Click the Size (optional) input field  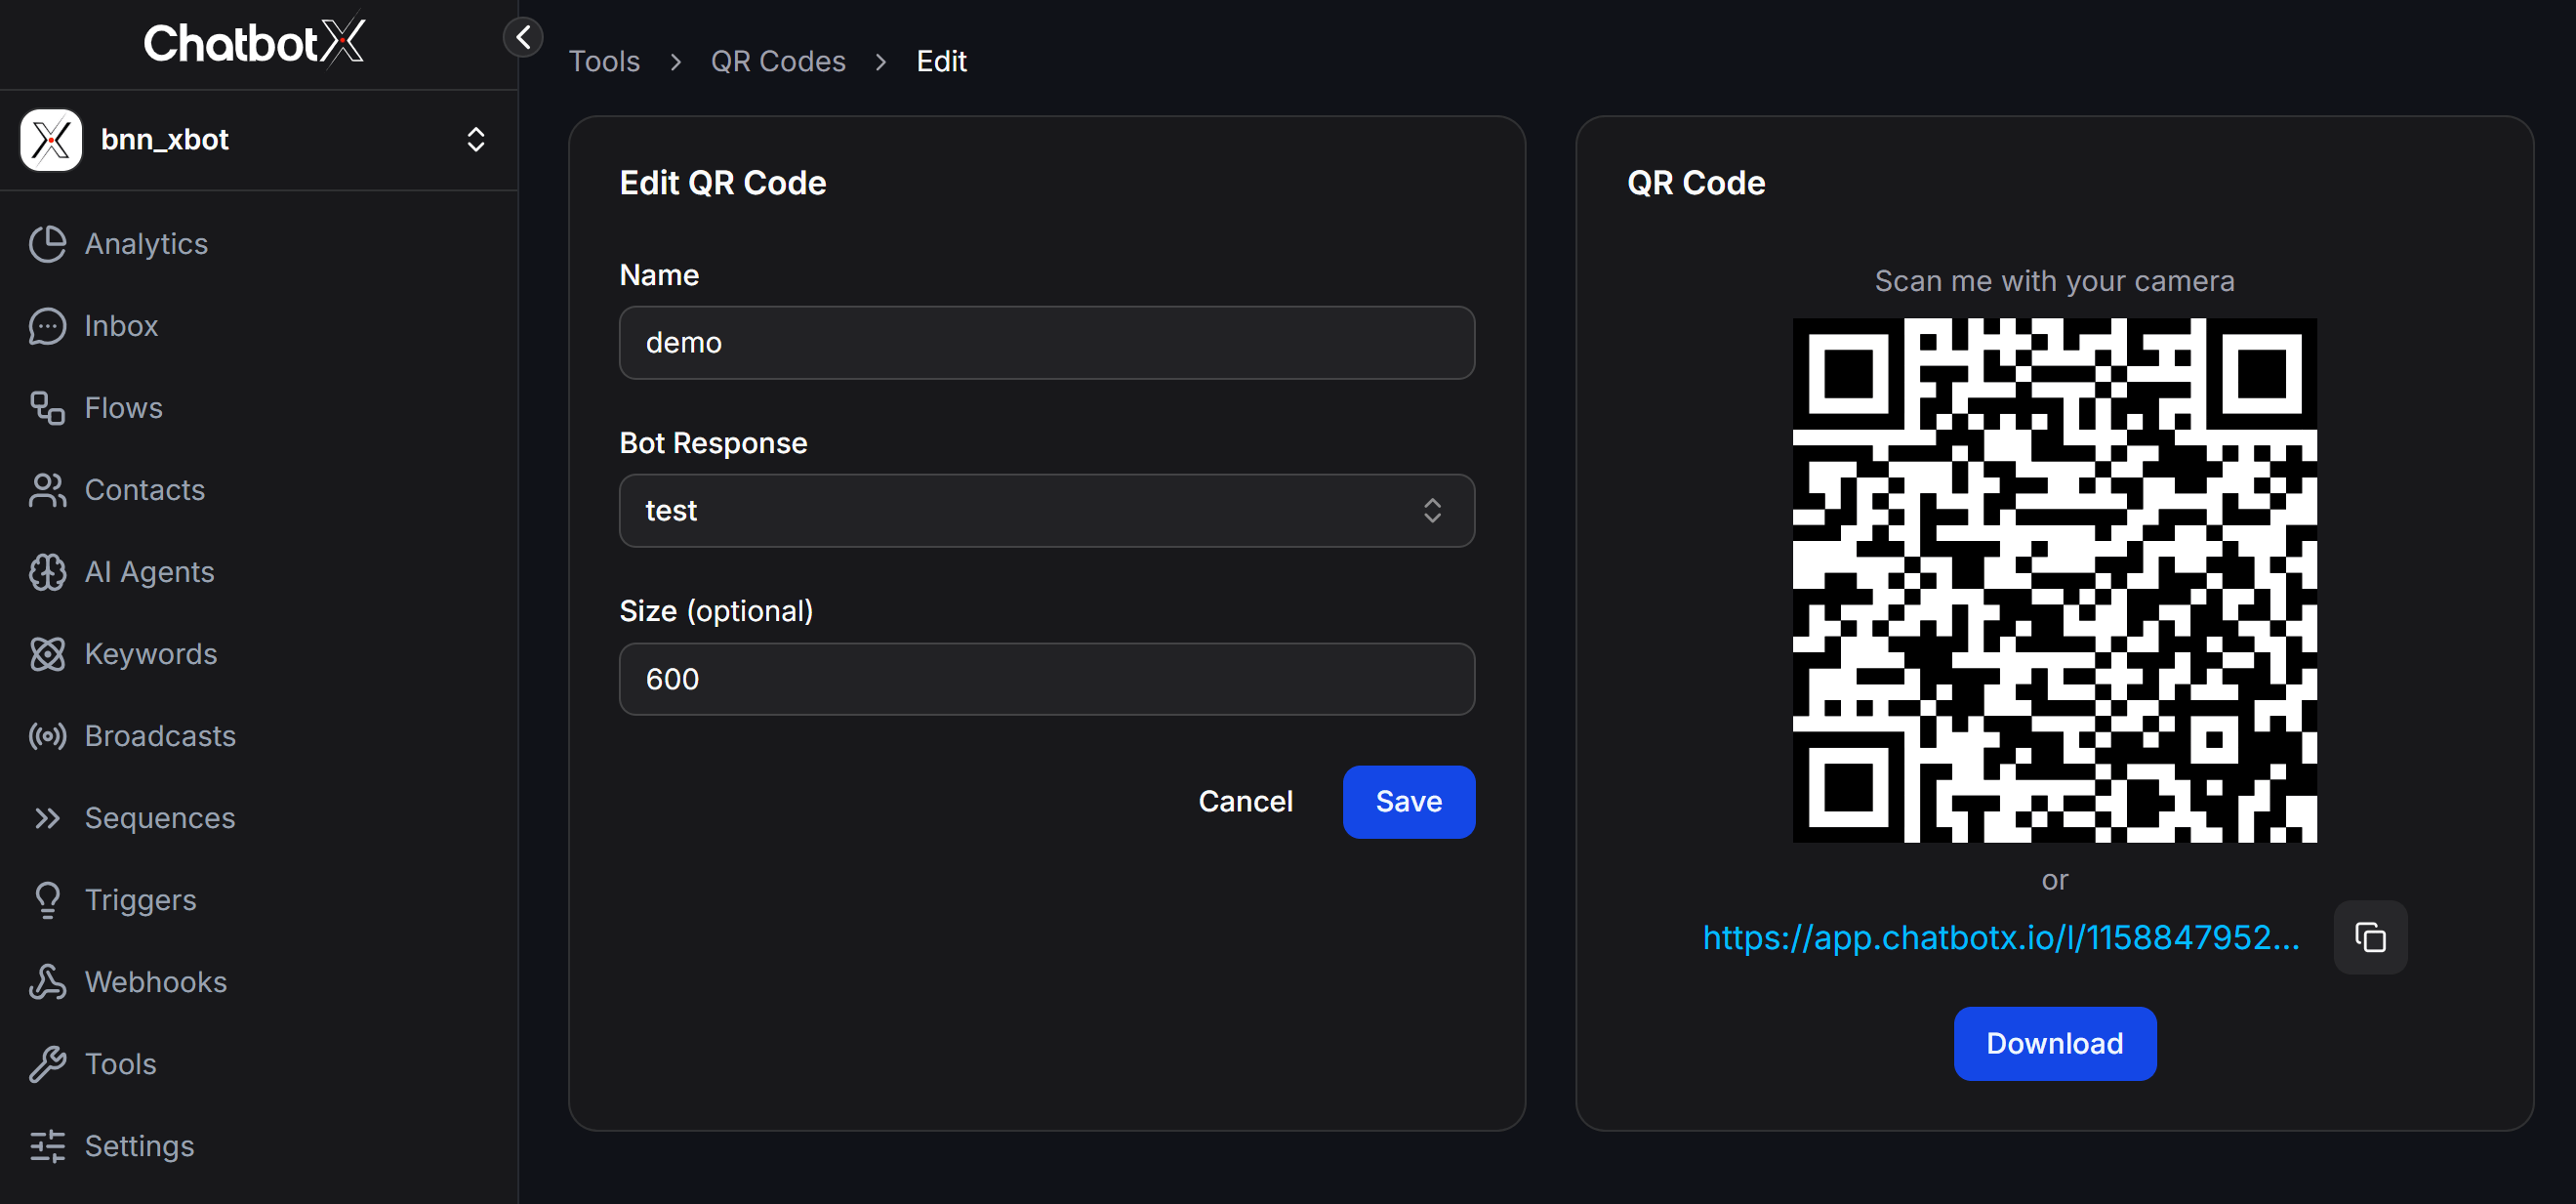1047,679
